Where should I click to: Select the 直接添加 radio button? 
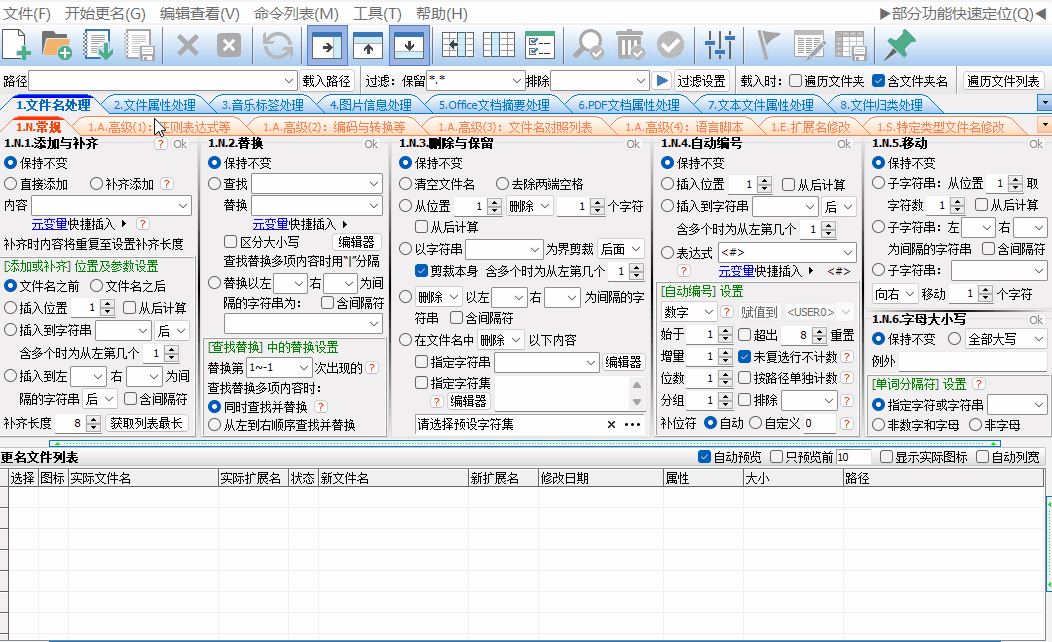click(11, 184)
